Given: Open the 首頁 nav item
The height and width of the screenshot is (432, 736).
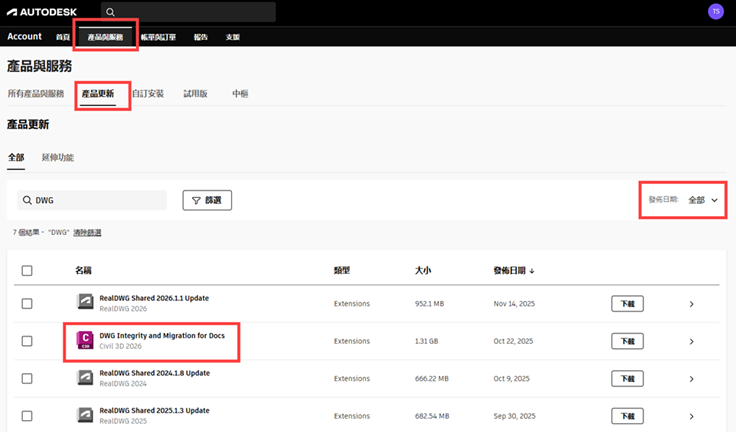Looking at the screenshot, I should tap(63, 37).
